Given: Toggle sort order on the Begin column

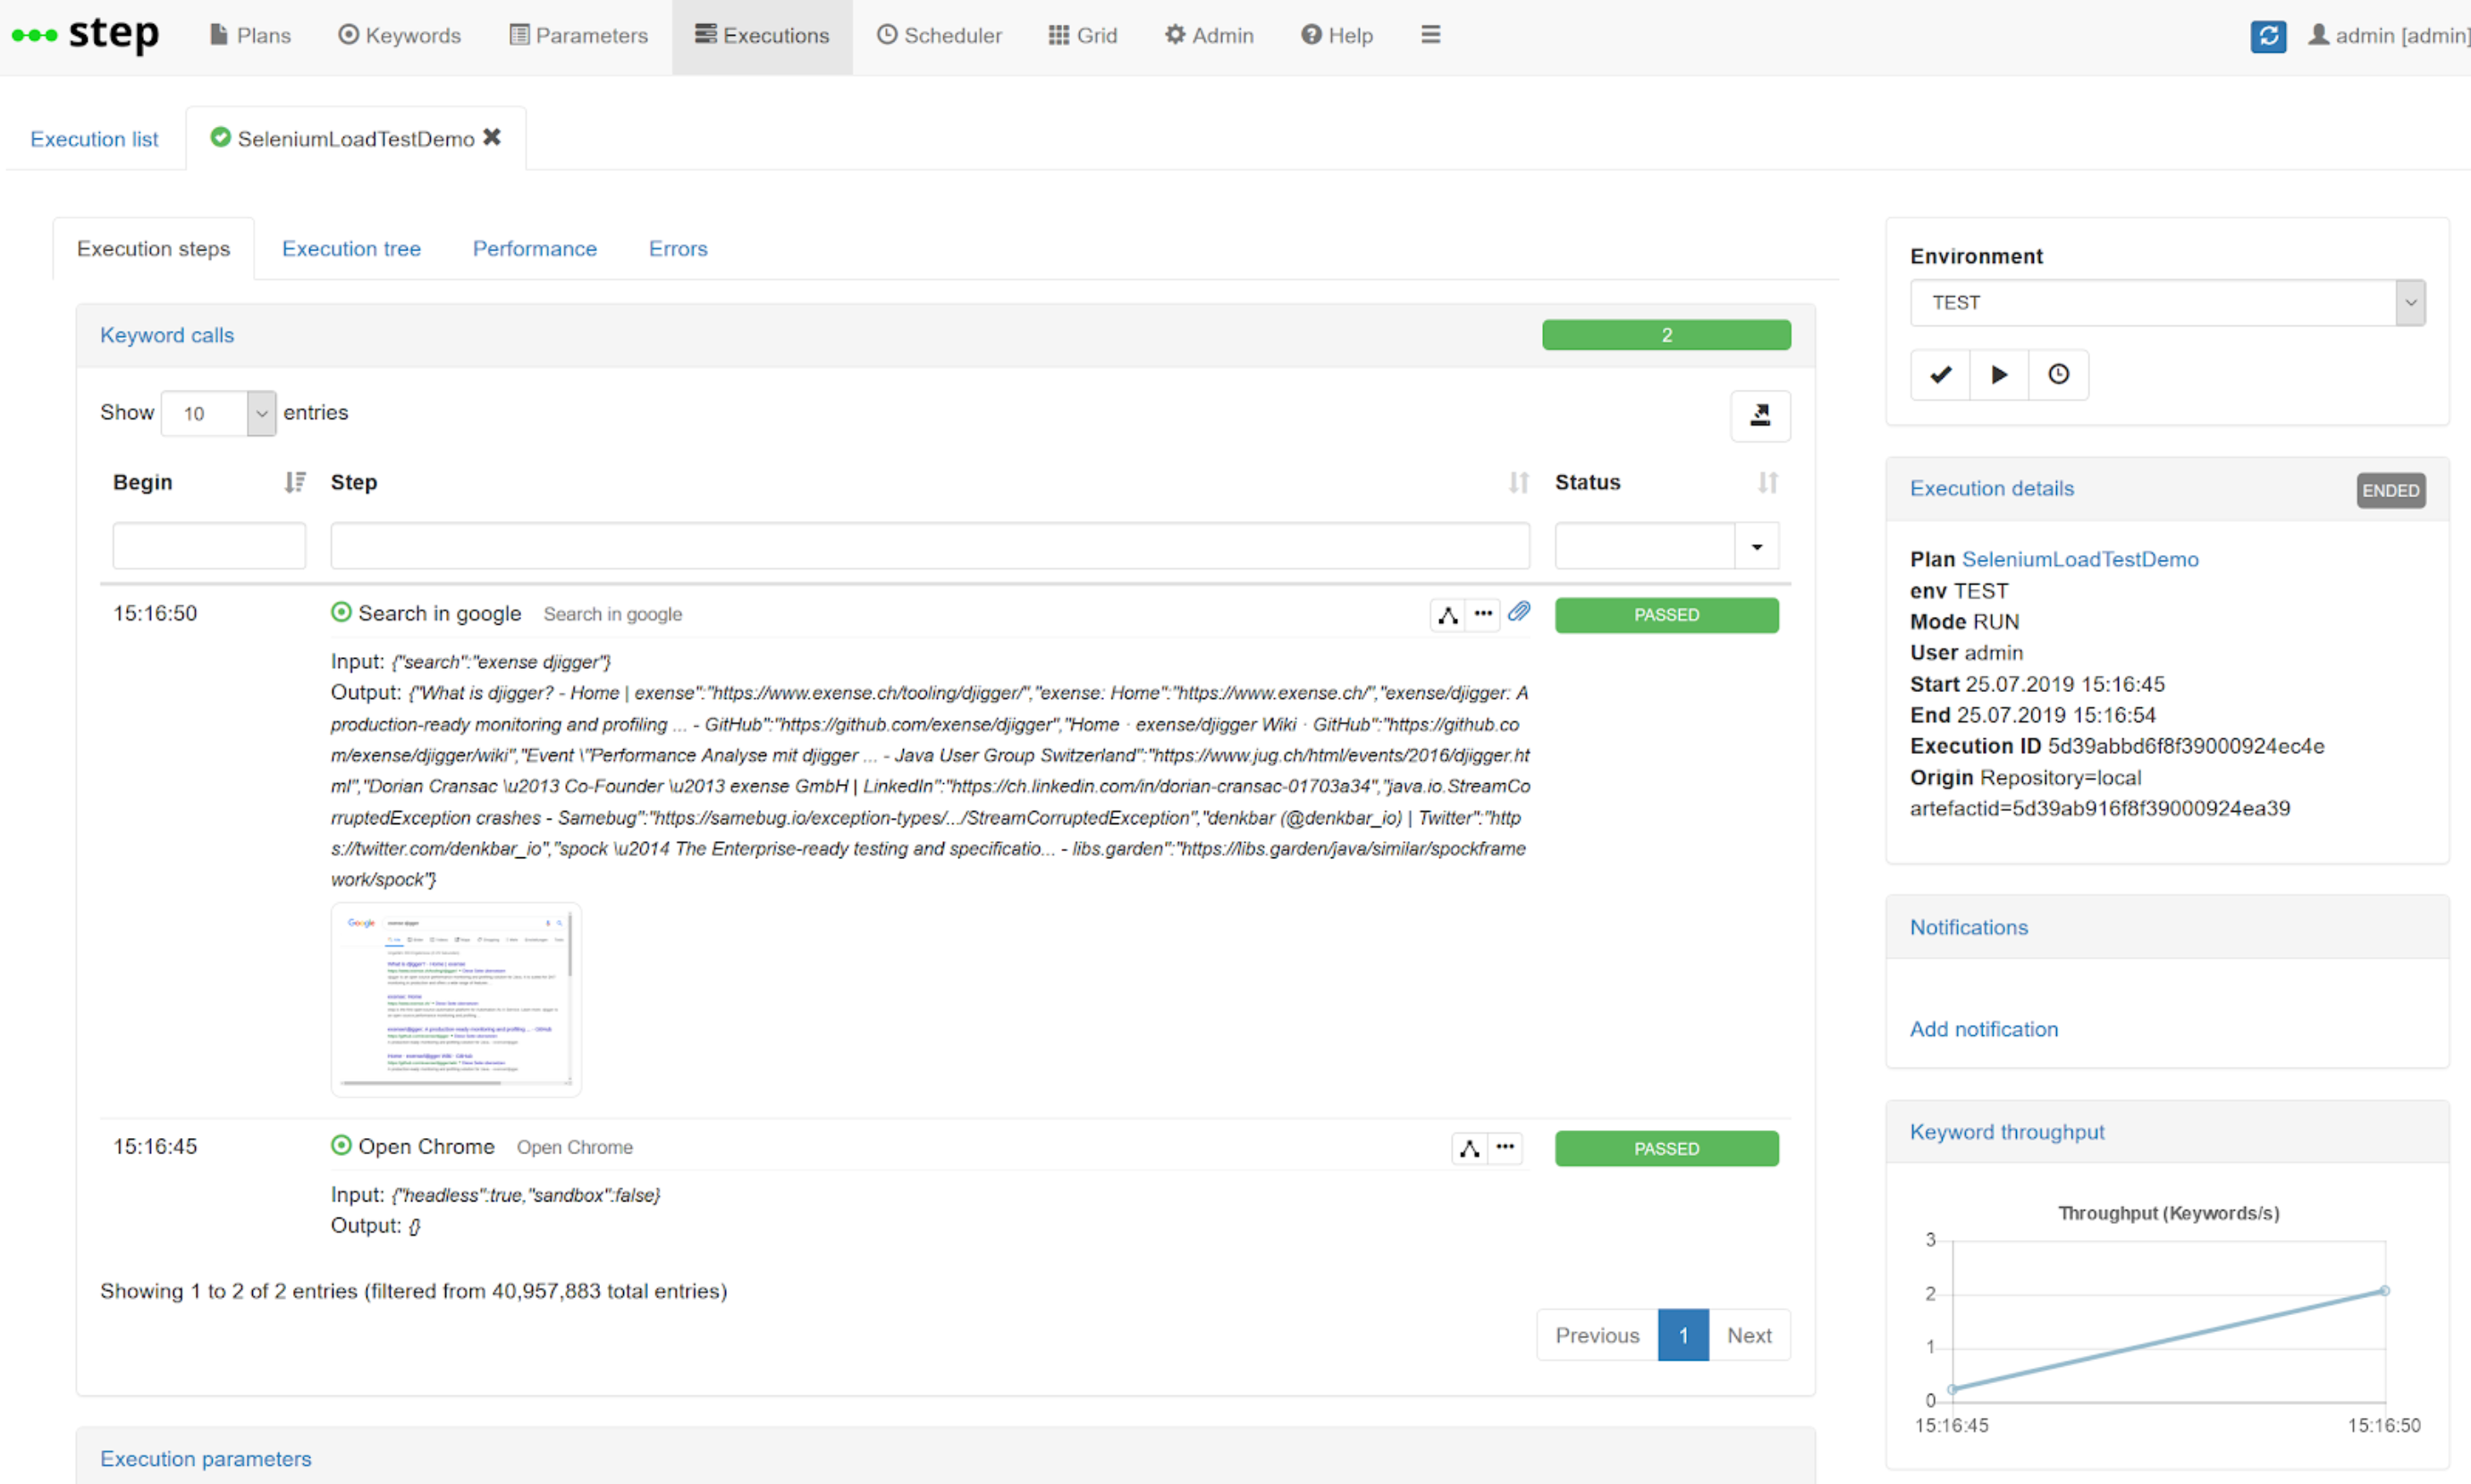Looking at the screenshot, I should pos(294,482).
